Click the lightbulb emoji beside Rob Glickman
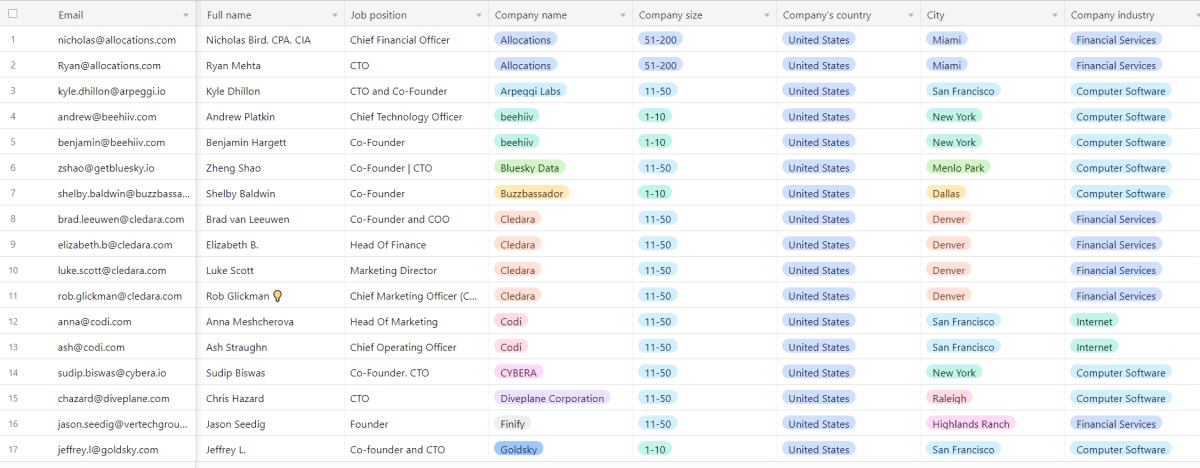Screen dimensions: 1200x468 (x=278, y=296)
